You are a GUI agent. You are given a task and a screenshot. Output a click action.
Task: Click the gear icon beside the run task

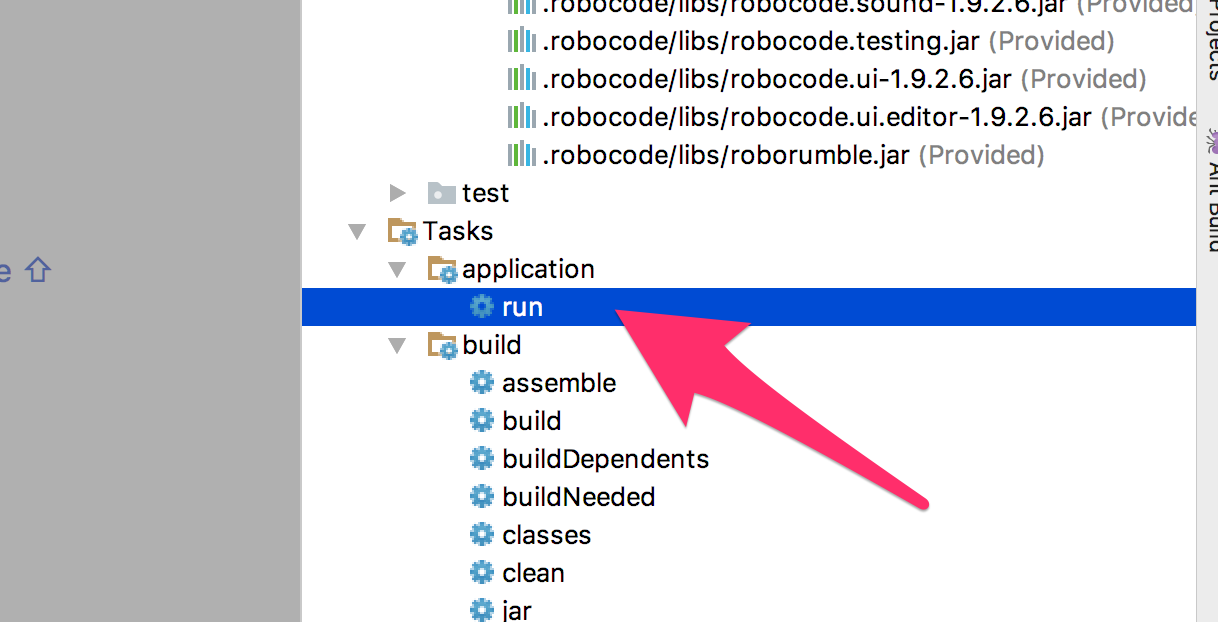[482, 307]
